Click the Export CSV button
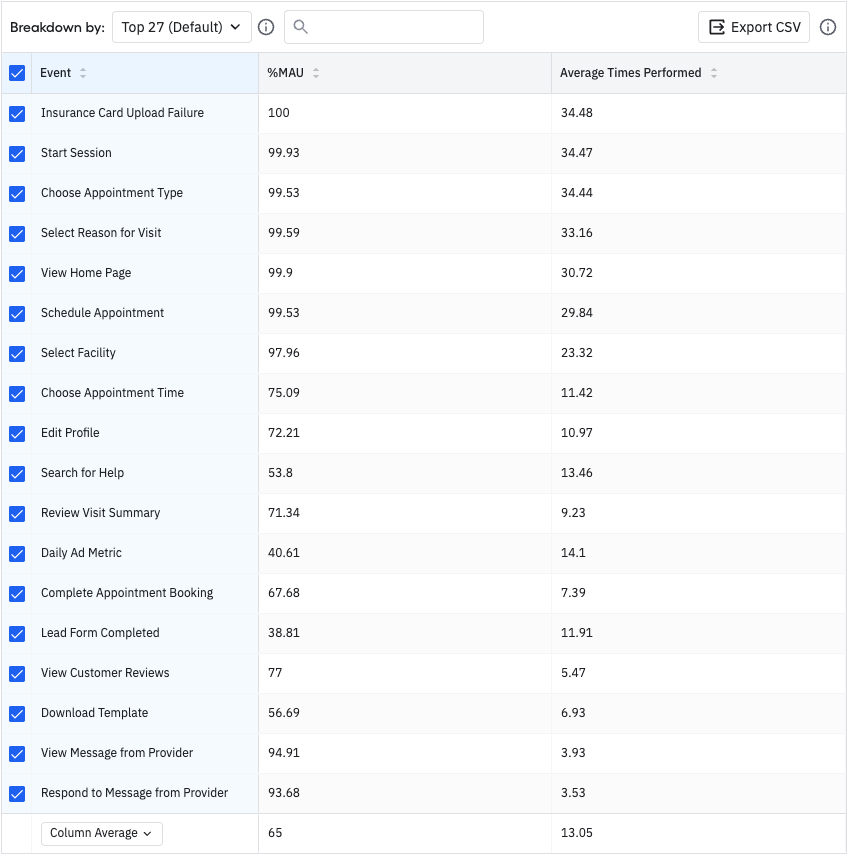The height and width of the screenshot is (854, 847). 754,27
